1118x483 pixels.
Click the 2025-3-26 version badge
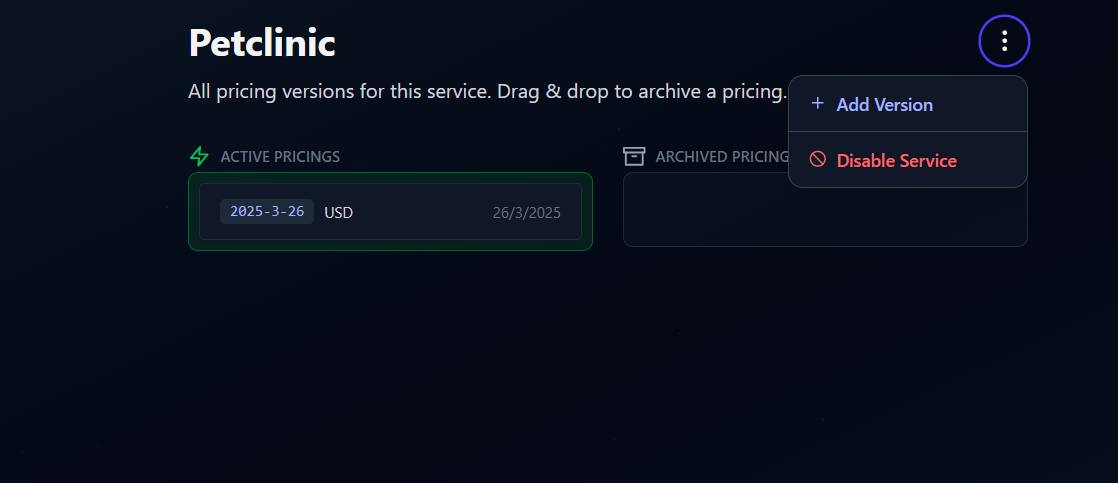pyautogui.click(x=267, y=211)
